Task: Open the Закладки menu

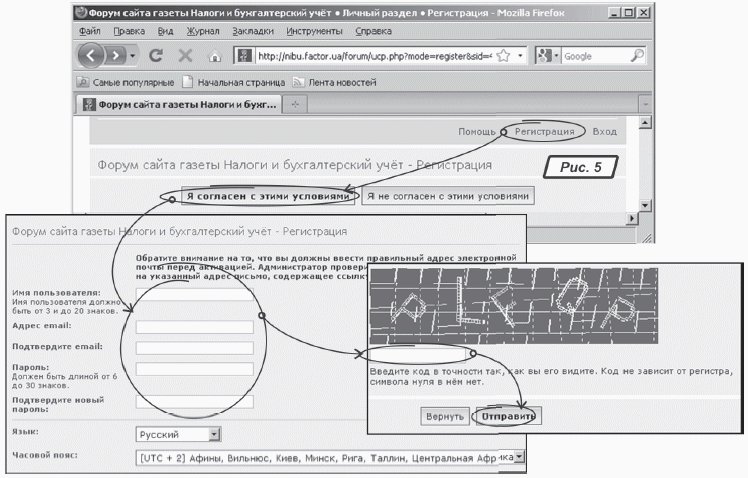Action: click(252, 31)
